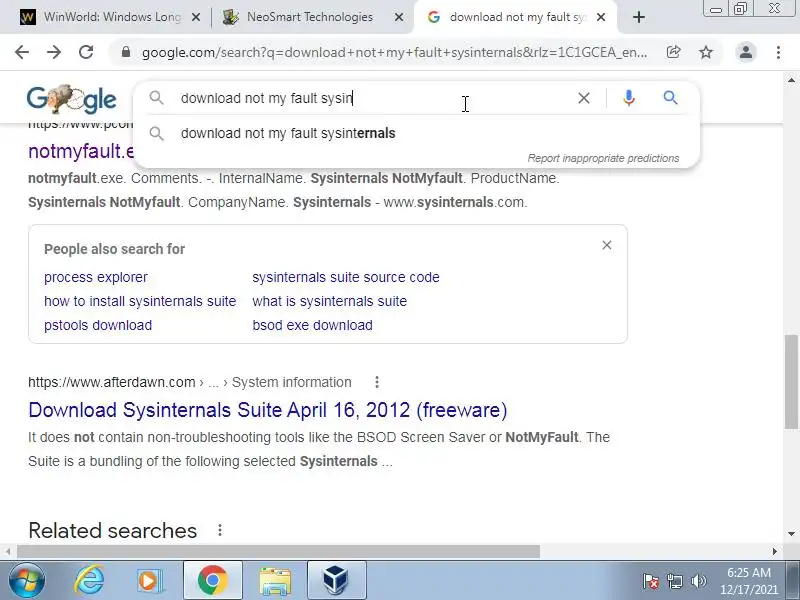Click inside the Google search field
This screenshot has width=800, height=600.
pos(375,98)
